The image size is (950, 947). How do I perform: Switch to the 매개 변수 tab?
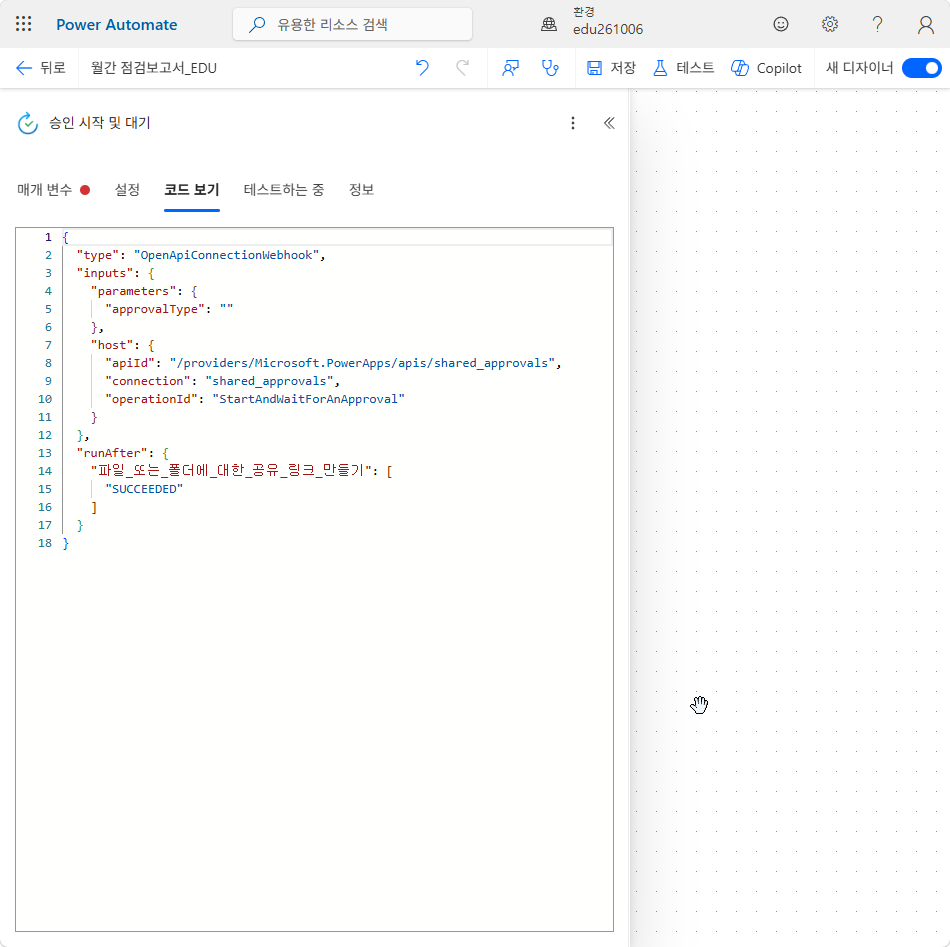pyautogui.click(x=53, y=190)
